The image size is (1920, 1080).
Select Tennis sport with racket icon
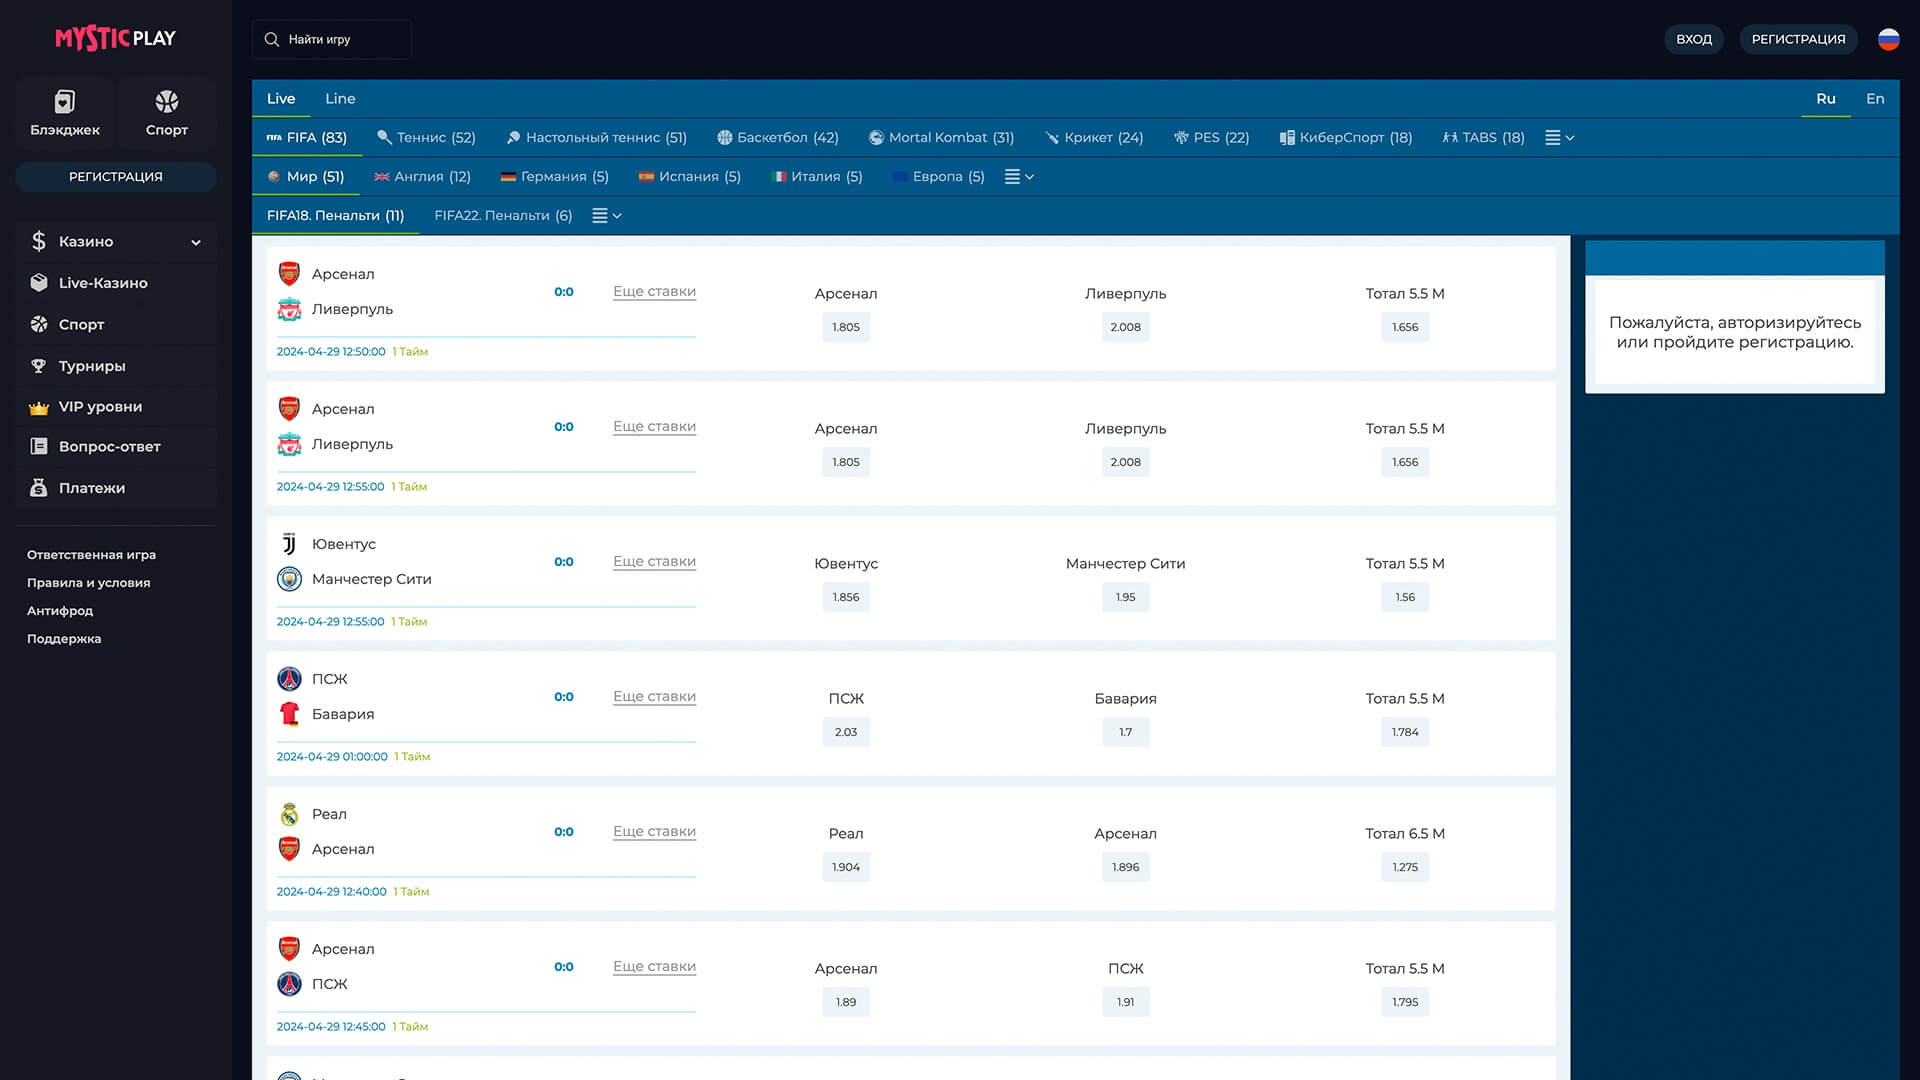[x=426, y=138]
